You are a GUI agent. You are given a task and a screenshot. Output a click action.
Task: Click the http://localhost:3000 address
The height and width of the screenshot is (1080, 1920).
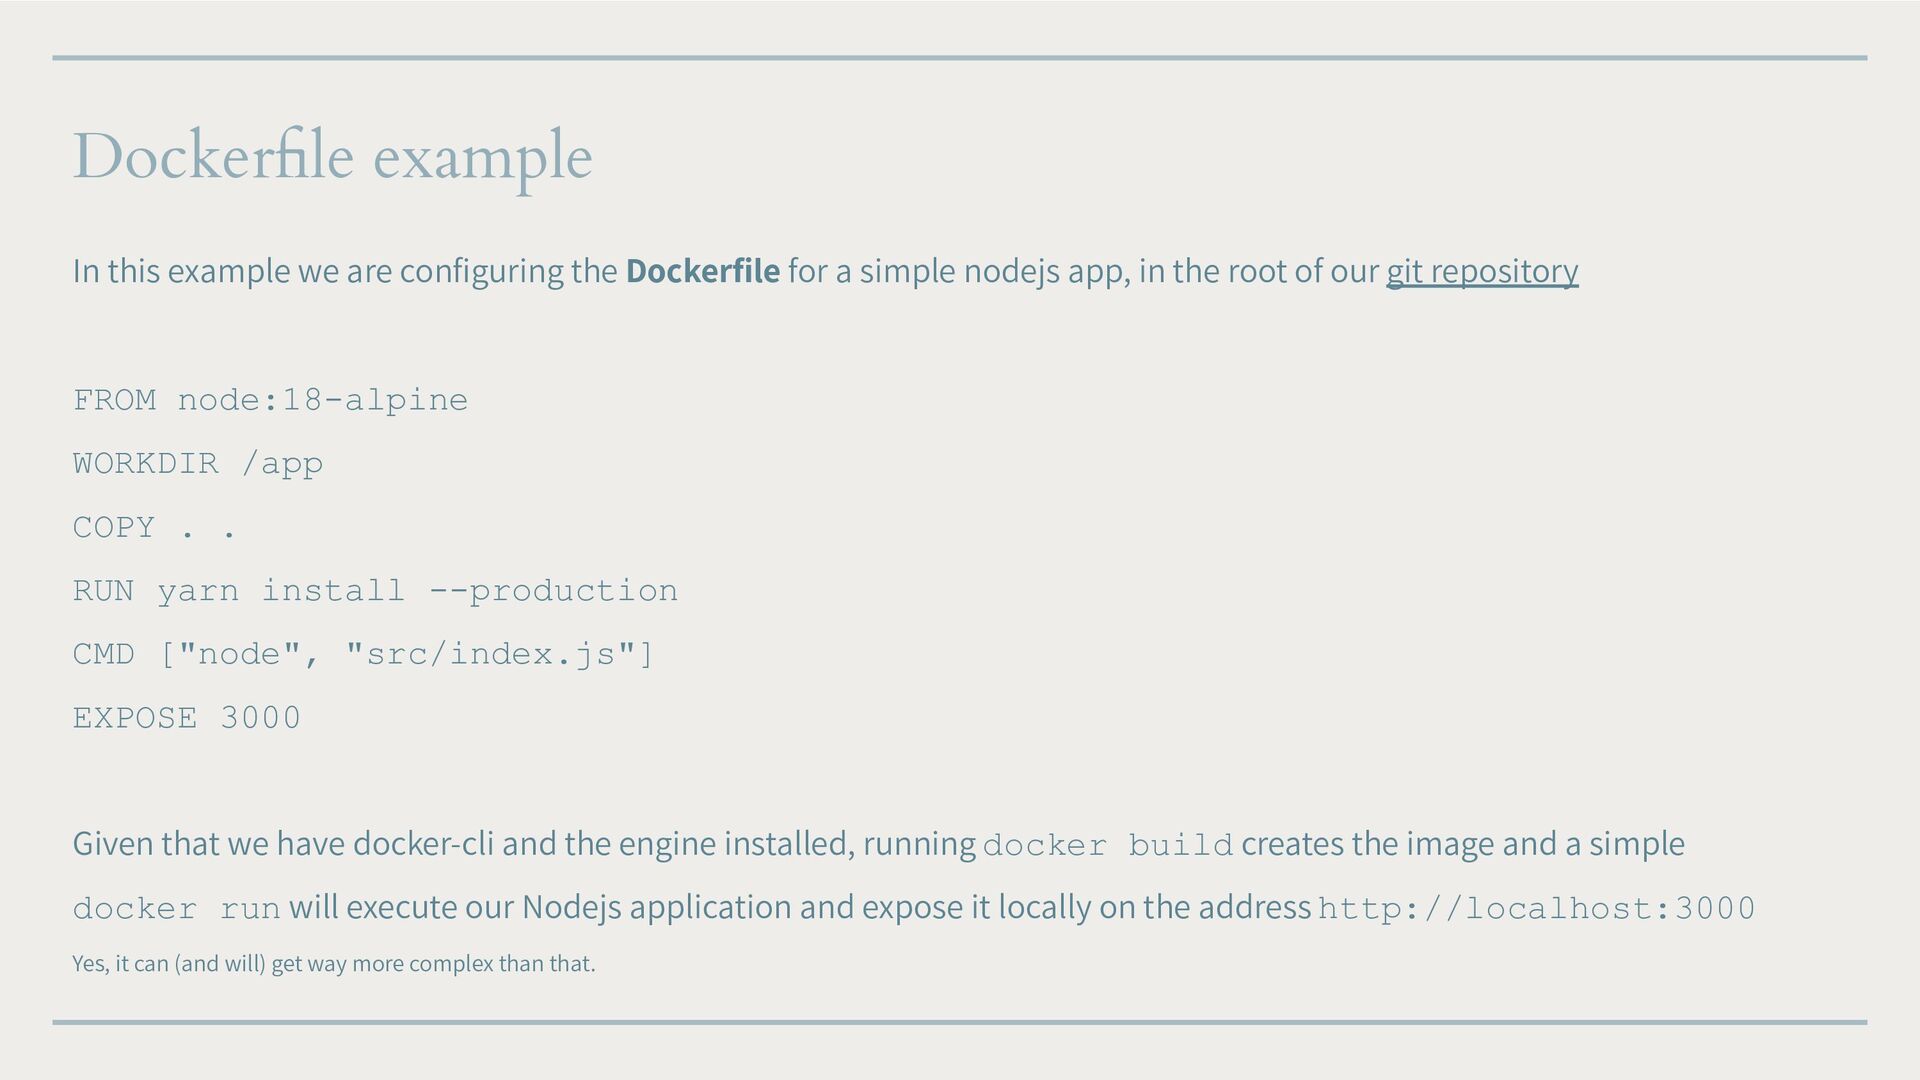[1537, 909]
